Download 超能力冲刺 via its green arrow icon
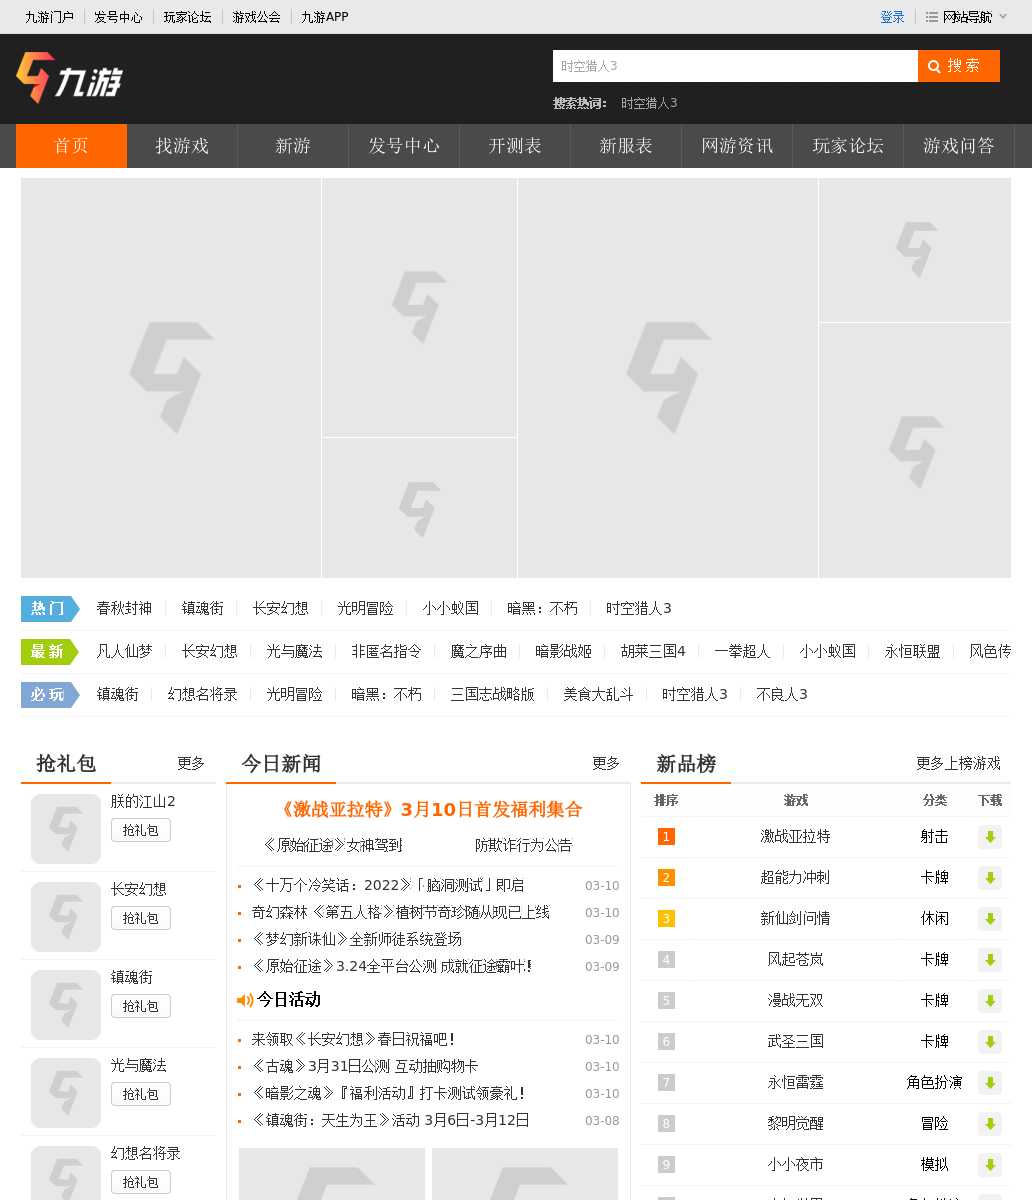The height and width of the screenshot is (1200, 1032). pos(990,878)
